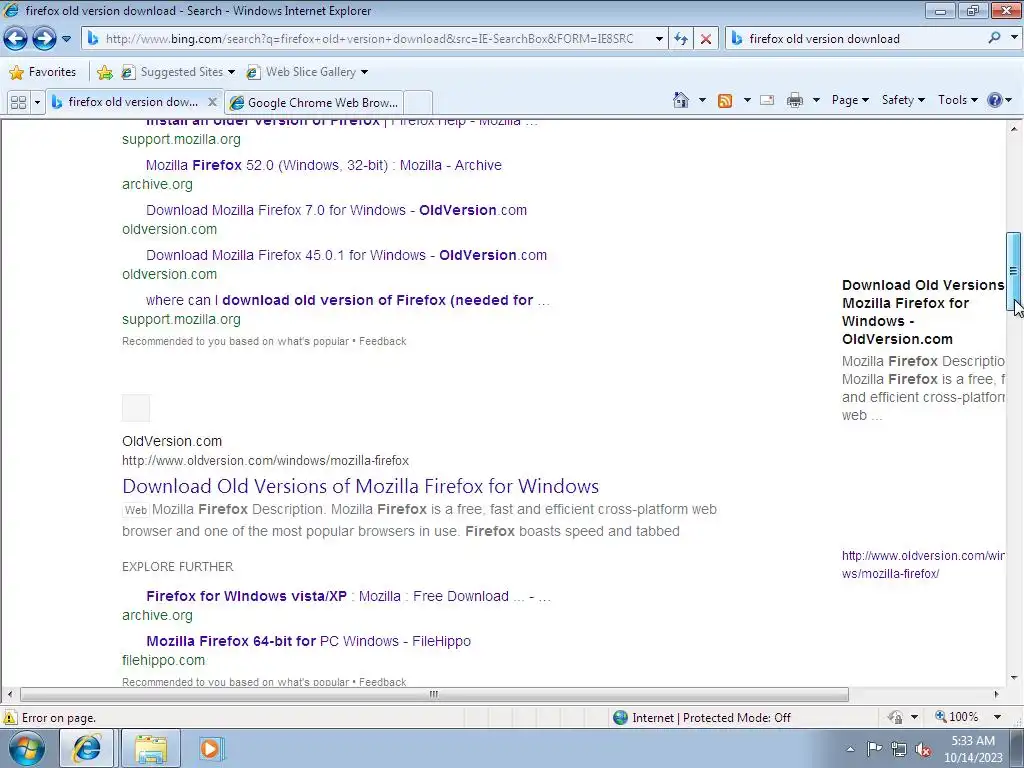The image size is (1024, 768).
Task: Open where can I download old version link
Action: (347, 300)
